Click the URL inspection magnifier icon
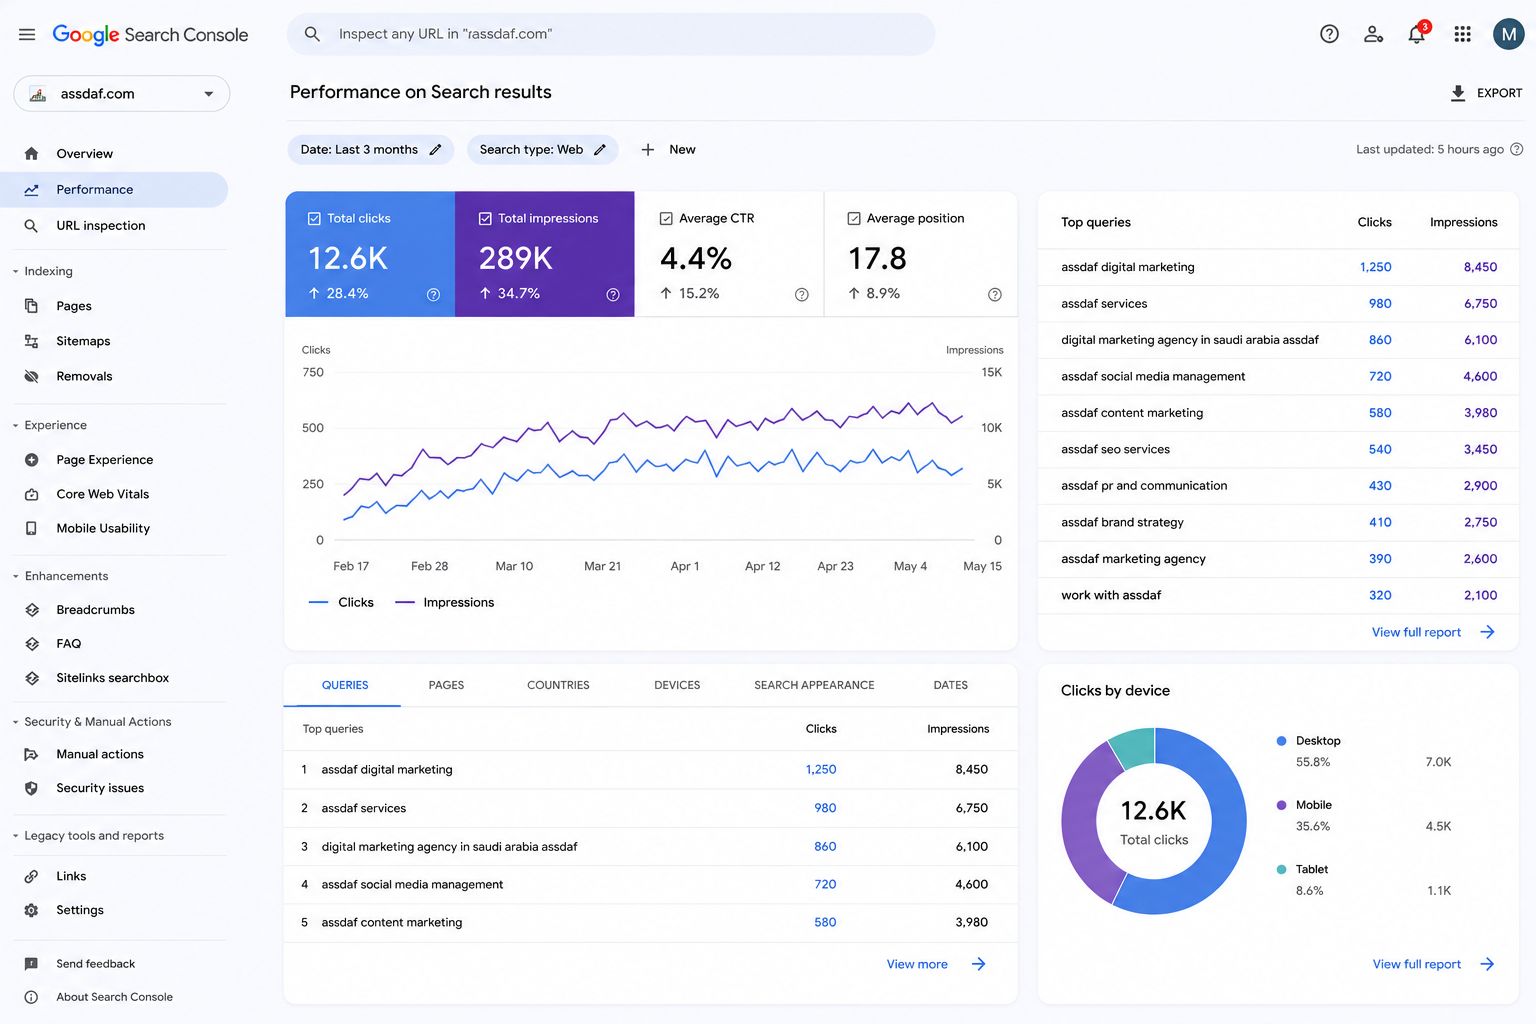 click(x=31, y=226)
